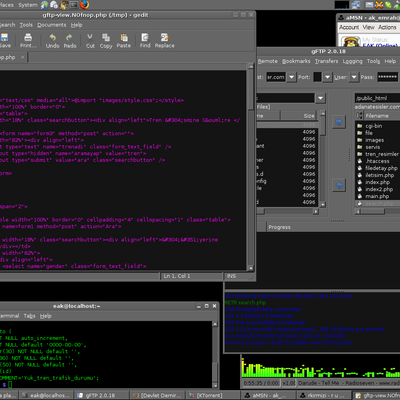Select tren_resimler folder in gFTP
400x400 pixels.
click(382, 154)
